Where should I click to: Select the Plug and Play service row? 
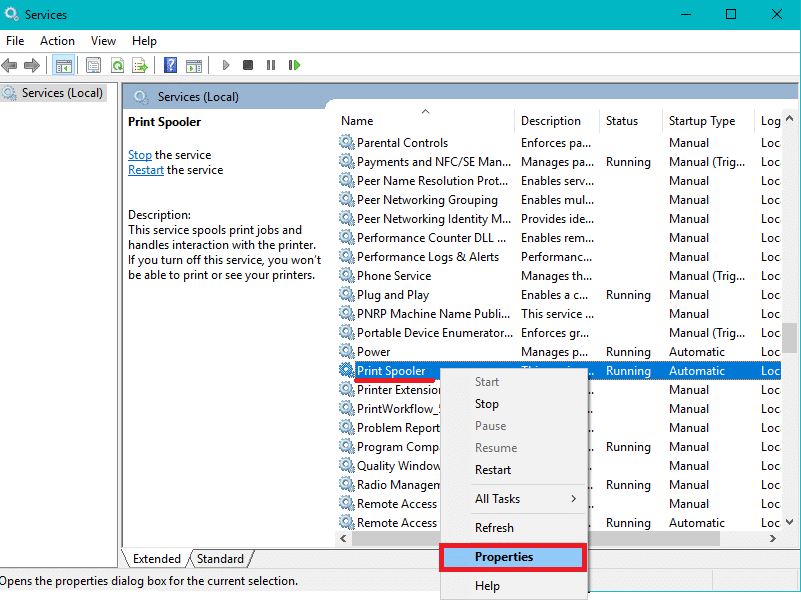tap(392, 295)
